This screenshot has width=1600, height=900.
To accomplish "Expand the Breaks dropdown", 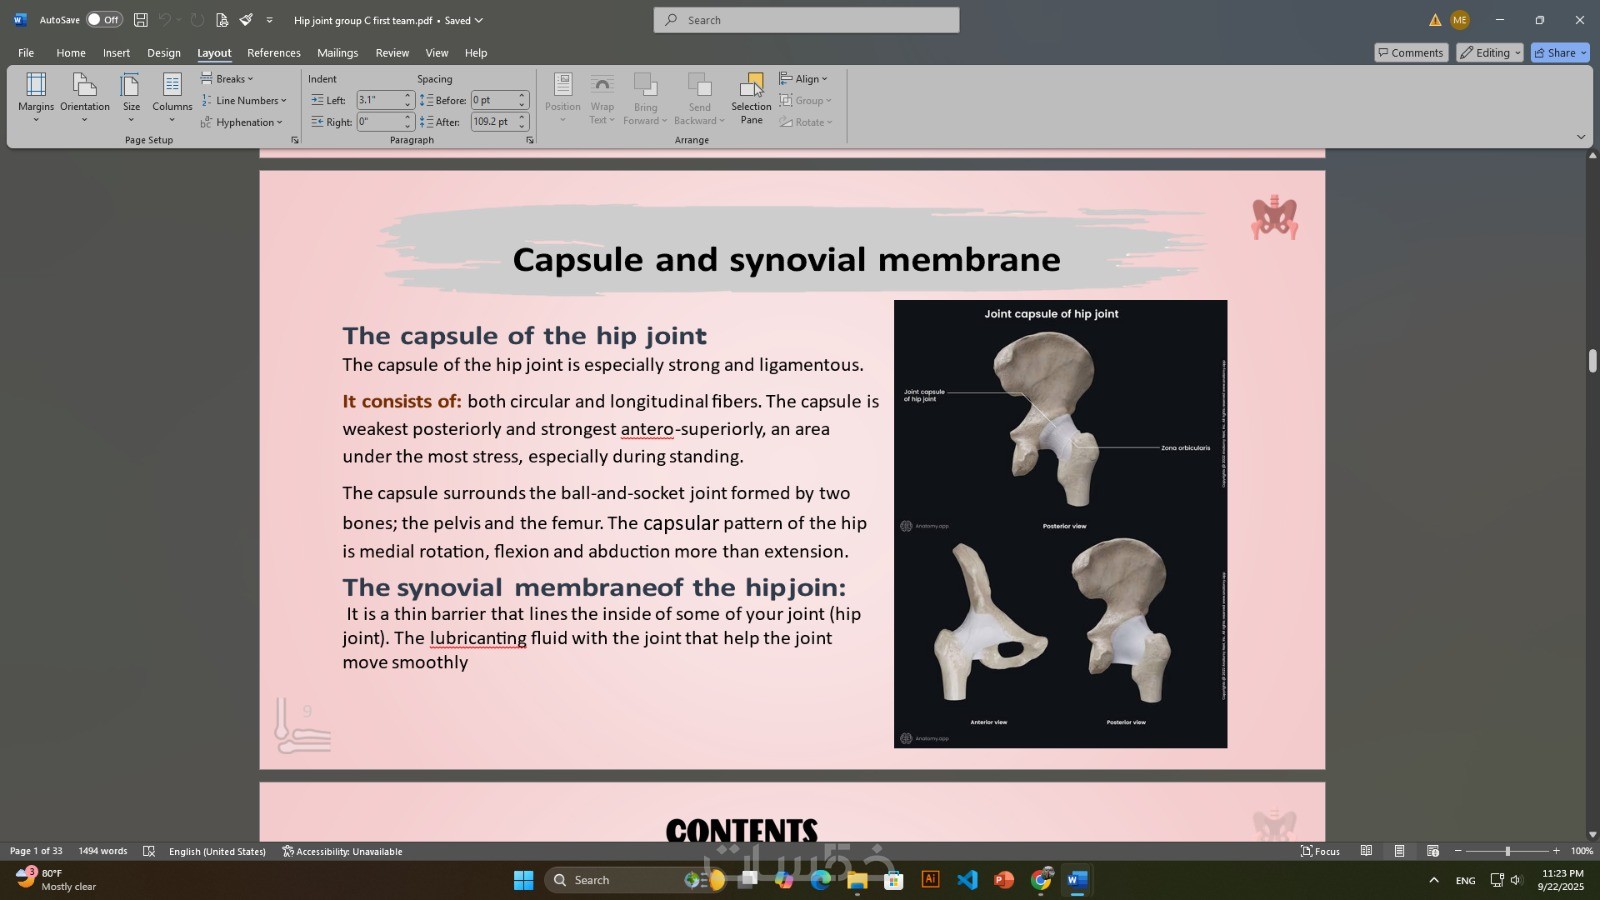I will [228, 79].
